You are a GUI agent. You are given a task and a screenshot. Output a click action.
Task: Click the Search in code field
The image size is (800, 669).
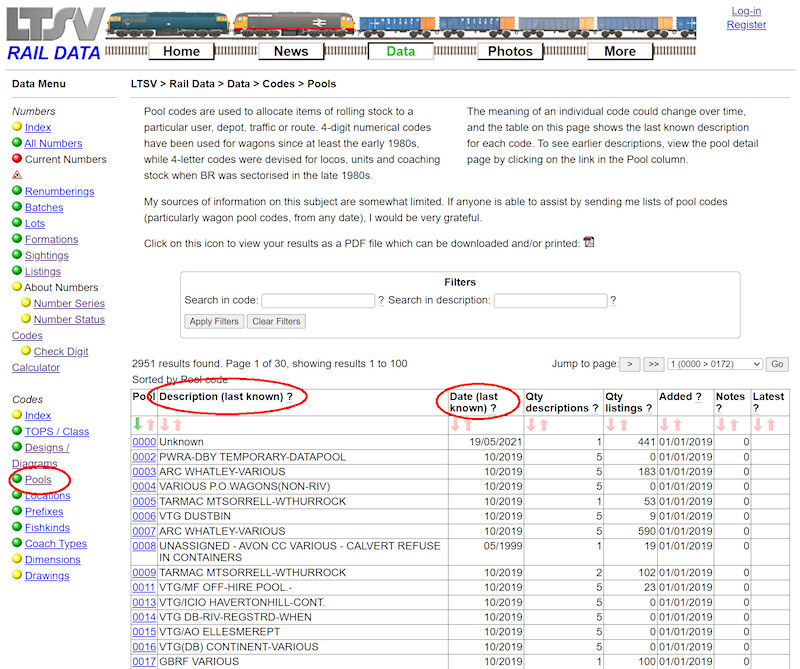(318, 300)
